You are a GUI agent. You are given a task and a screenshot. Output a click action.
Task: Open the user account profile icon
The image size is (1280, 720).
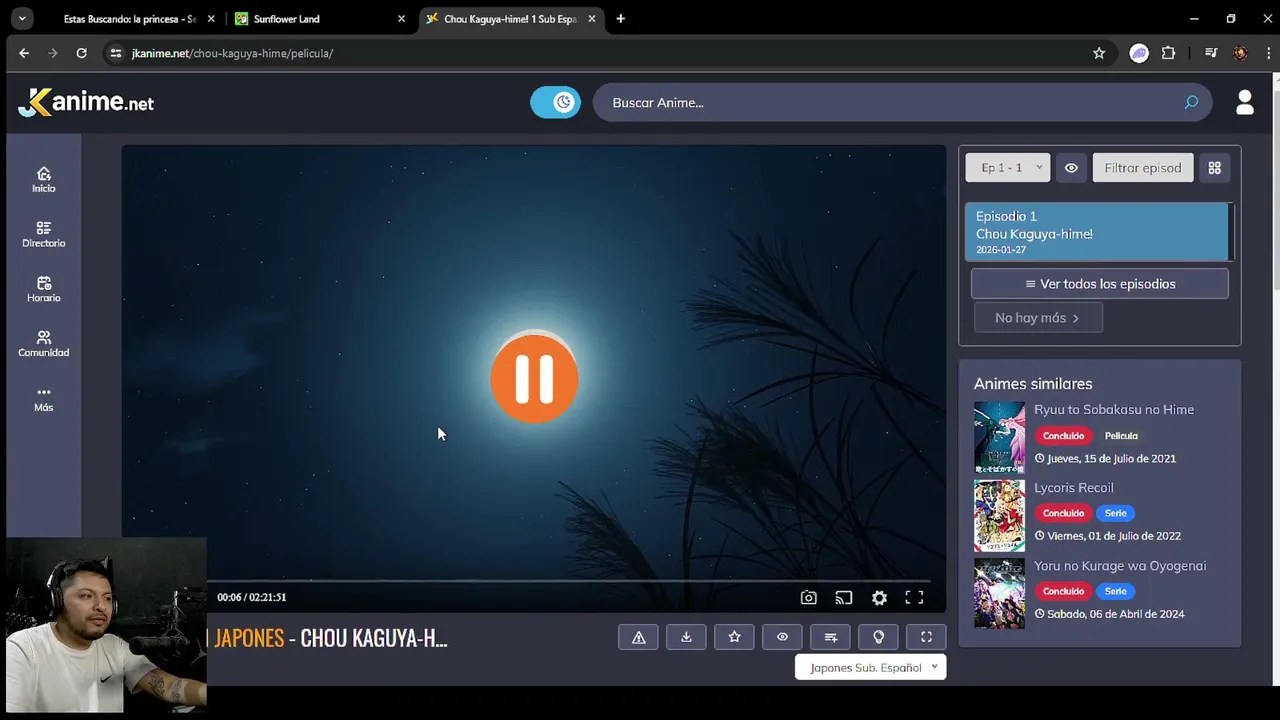1245,102
